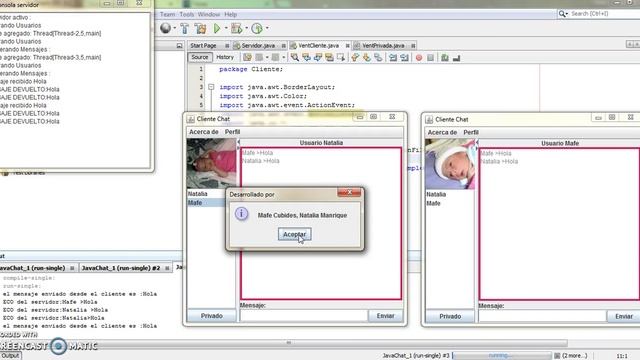Screen dimensions: 640x360
Task: Click the baby photo thumbnail in the Usuario Mafe window
Action: pos(450,164)
